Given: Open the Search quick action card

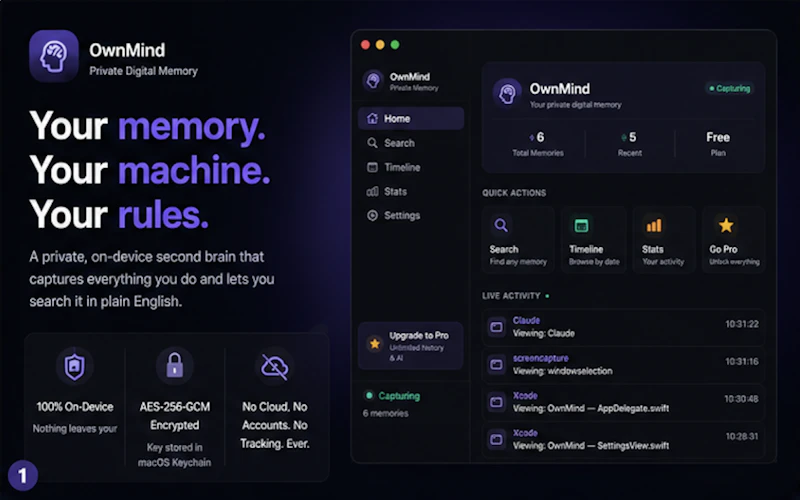Looking at the screenshot, I should click(518, 239).
